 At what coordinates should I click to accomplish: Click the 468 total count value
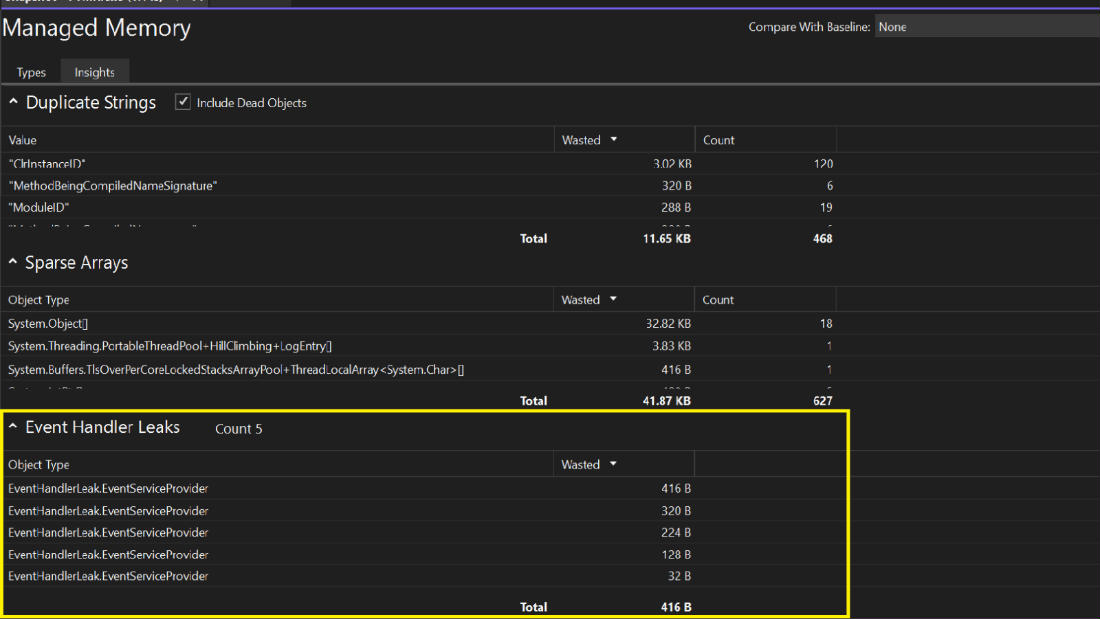[x=822, y=239]
